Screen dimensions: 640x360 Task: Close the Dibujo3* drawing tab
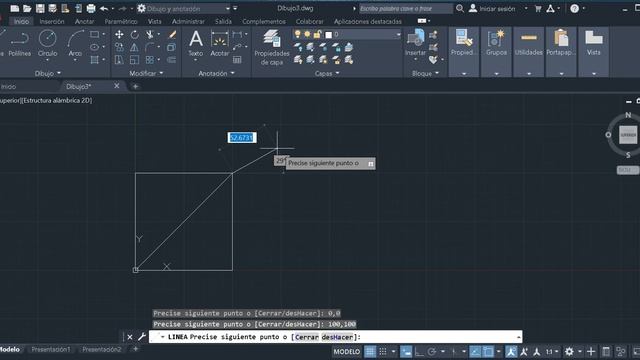pos(116,86)
